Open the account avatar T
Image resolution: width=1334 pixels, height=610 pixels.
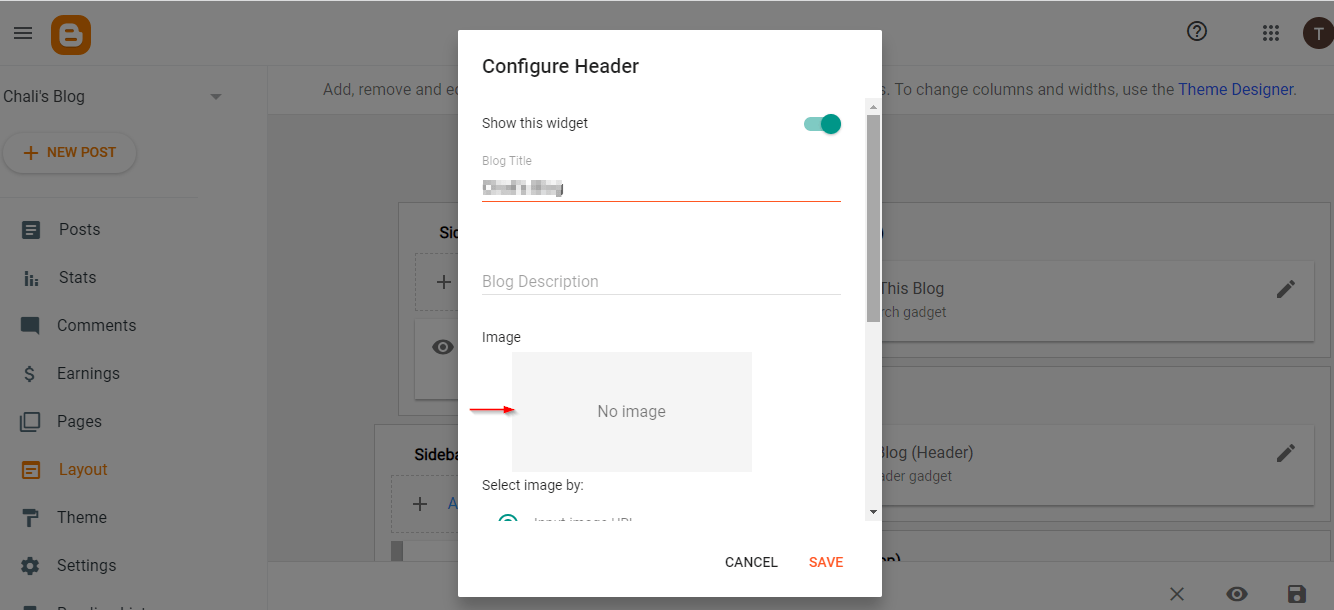tap(1318, 33)
